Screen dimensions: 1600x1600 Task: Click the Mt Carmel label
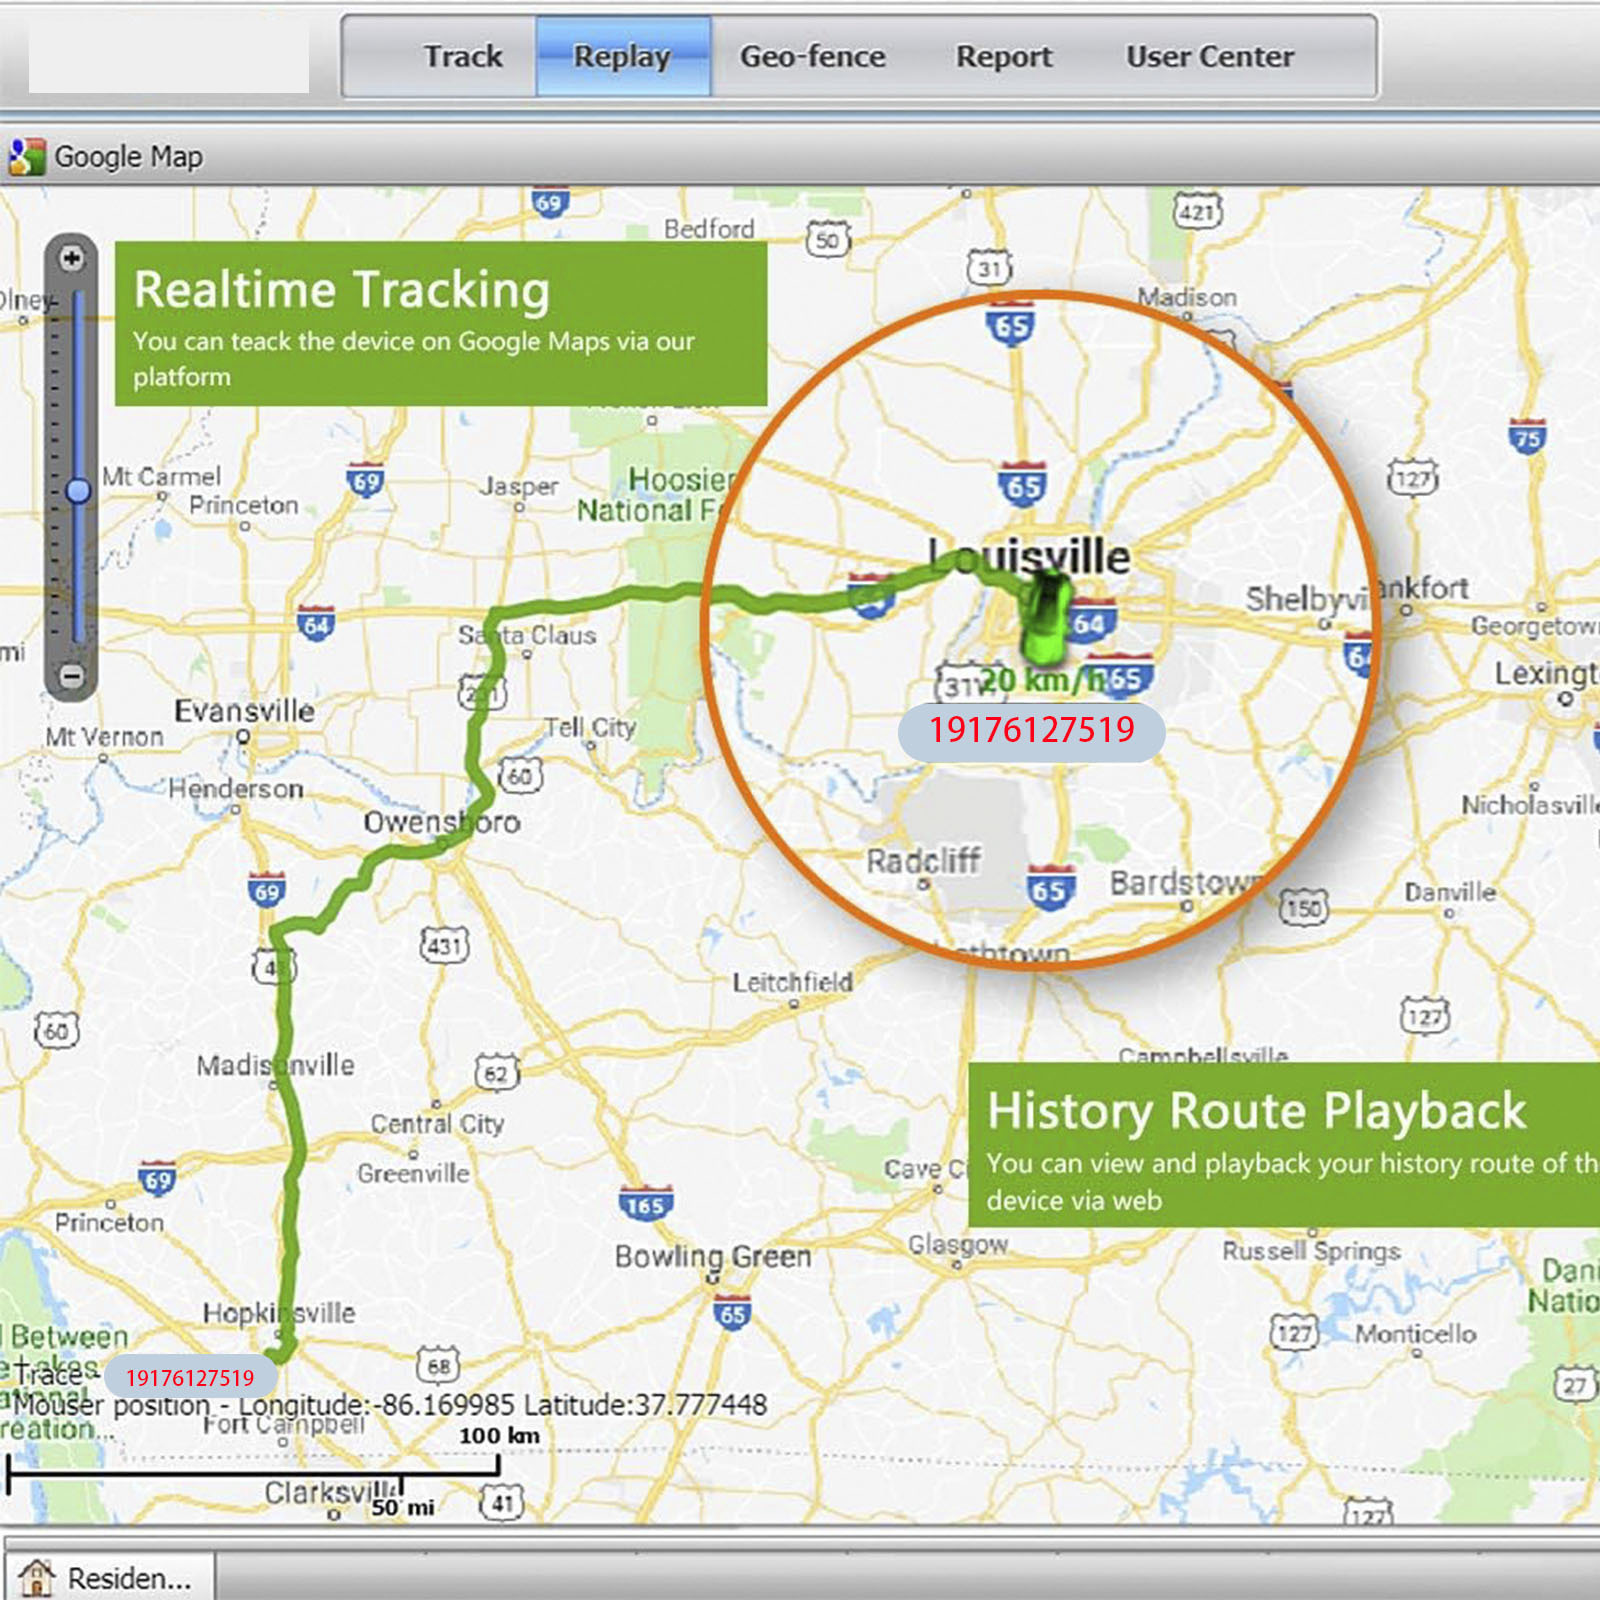click(161, 476)
